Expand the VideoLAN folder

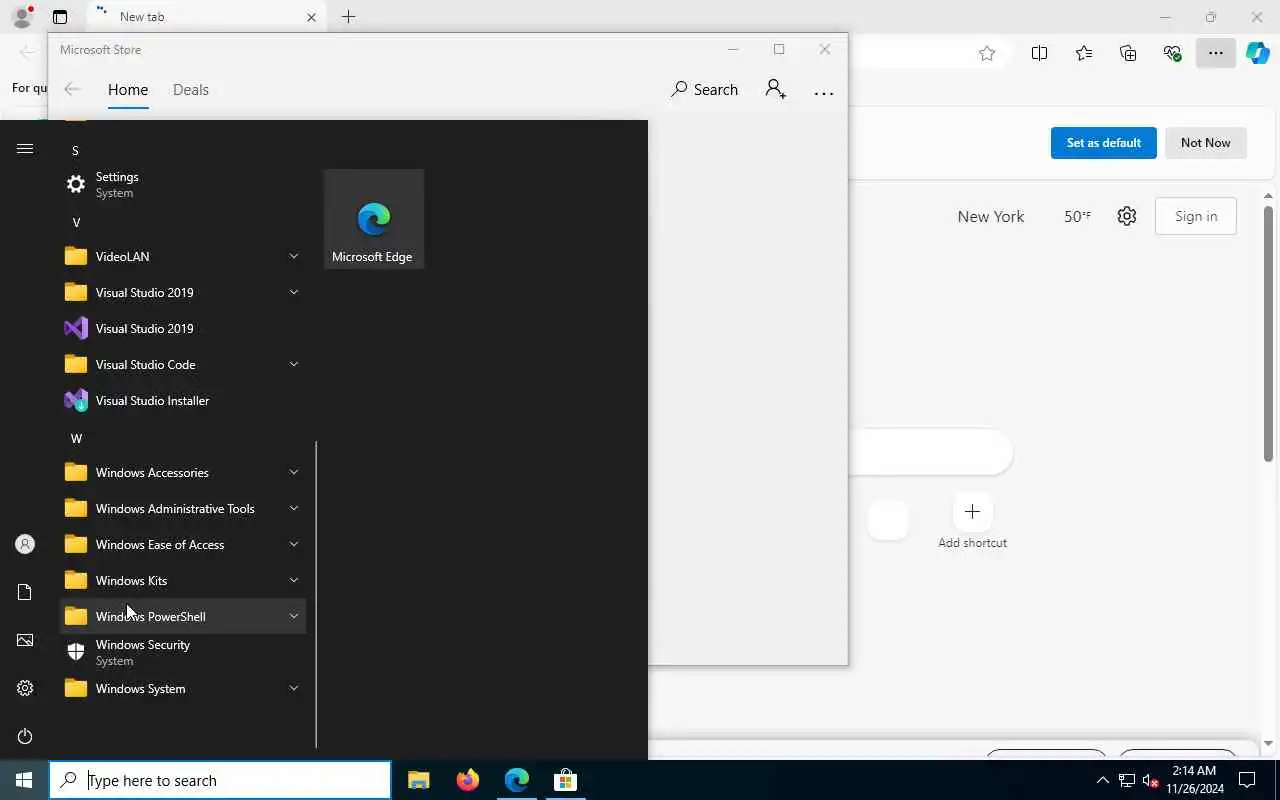pos(183,256)
